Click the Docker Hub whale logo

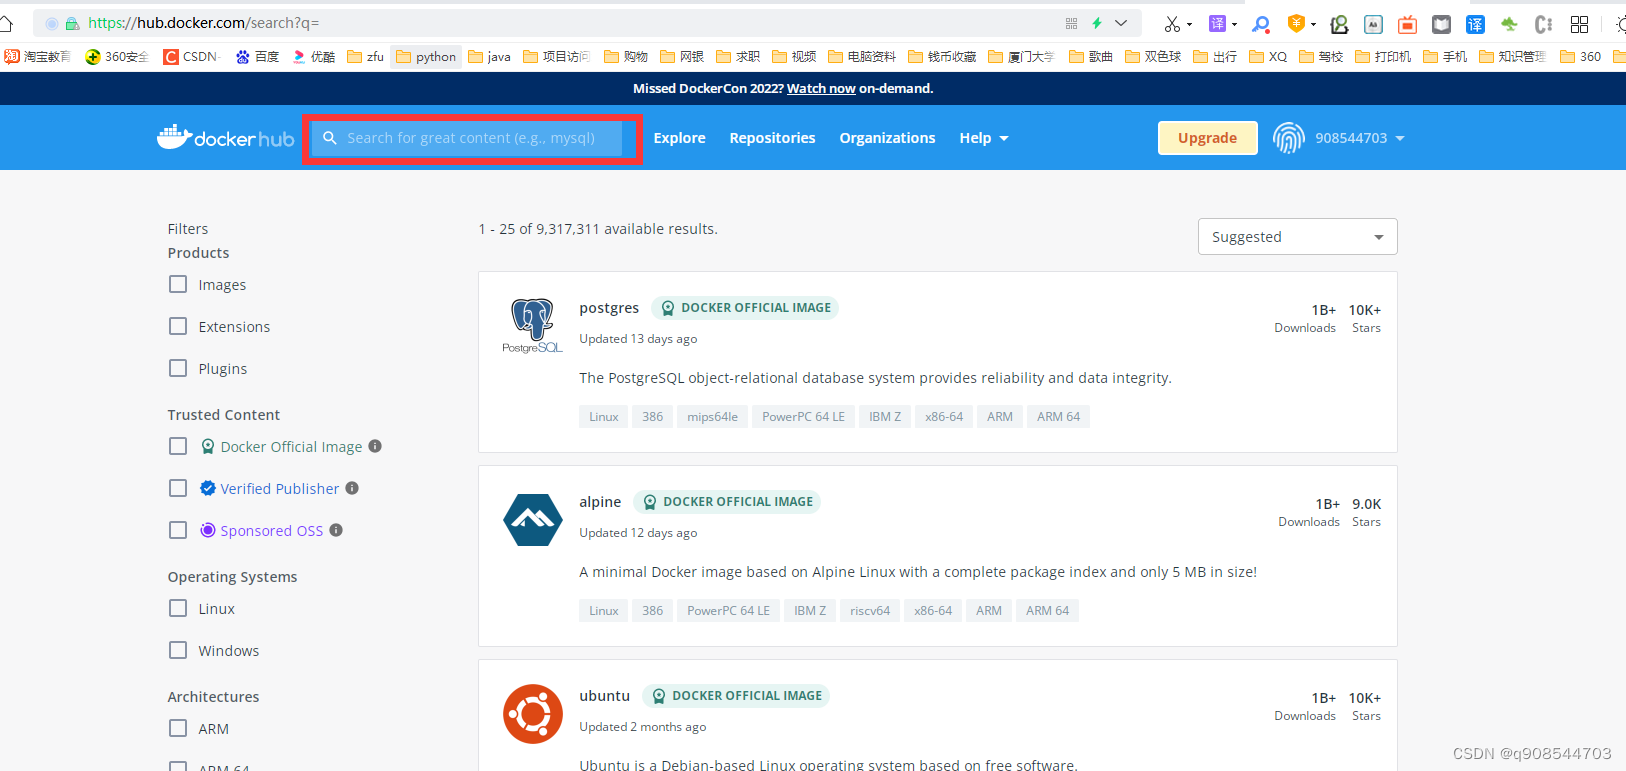[226, 138]
